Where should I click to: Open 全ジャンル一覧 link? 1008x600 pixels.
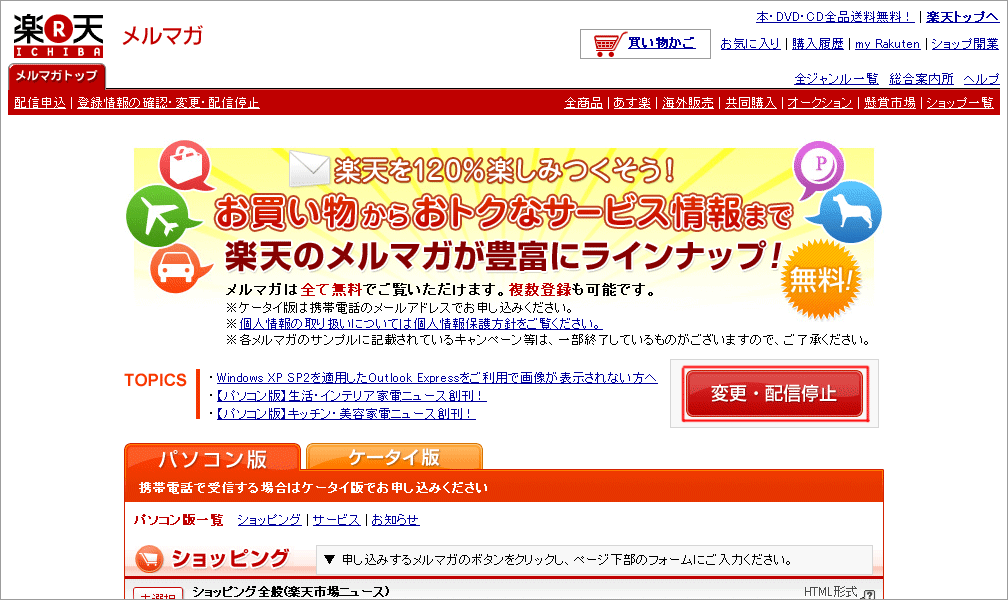click(x=836, y=78)
